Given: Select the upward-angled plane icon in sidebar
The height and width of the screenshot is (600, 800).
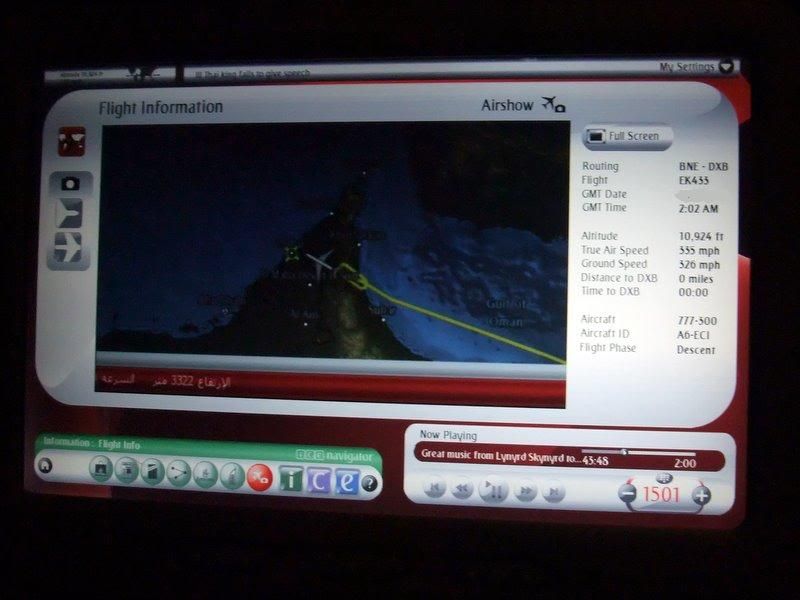Looking at the screenshot, I should coord(69,213).
